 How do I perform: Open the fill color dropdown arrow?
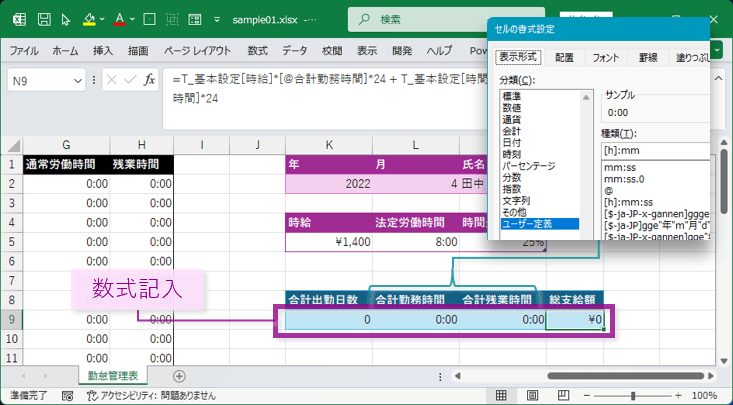(102, 20)
